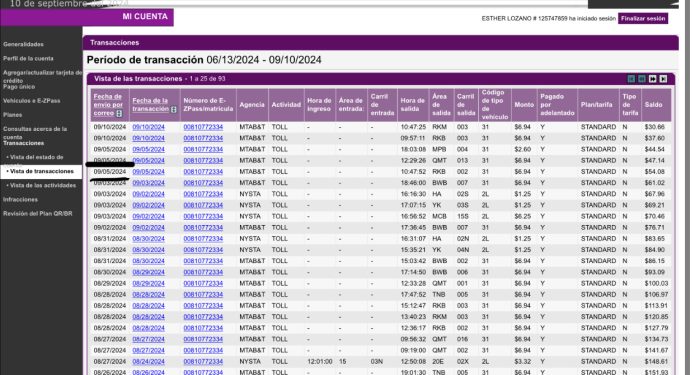Open 09/02/2024 link in the $67.96 row
This screenshot has height=375, width=695.
148,194
